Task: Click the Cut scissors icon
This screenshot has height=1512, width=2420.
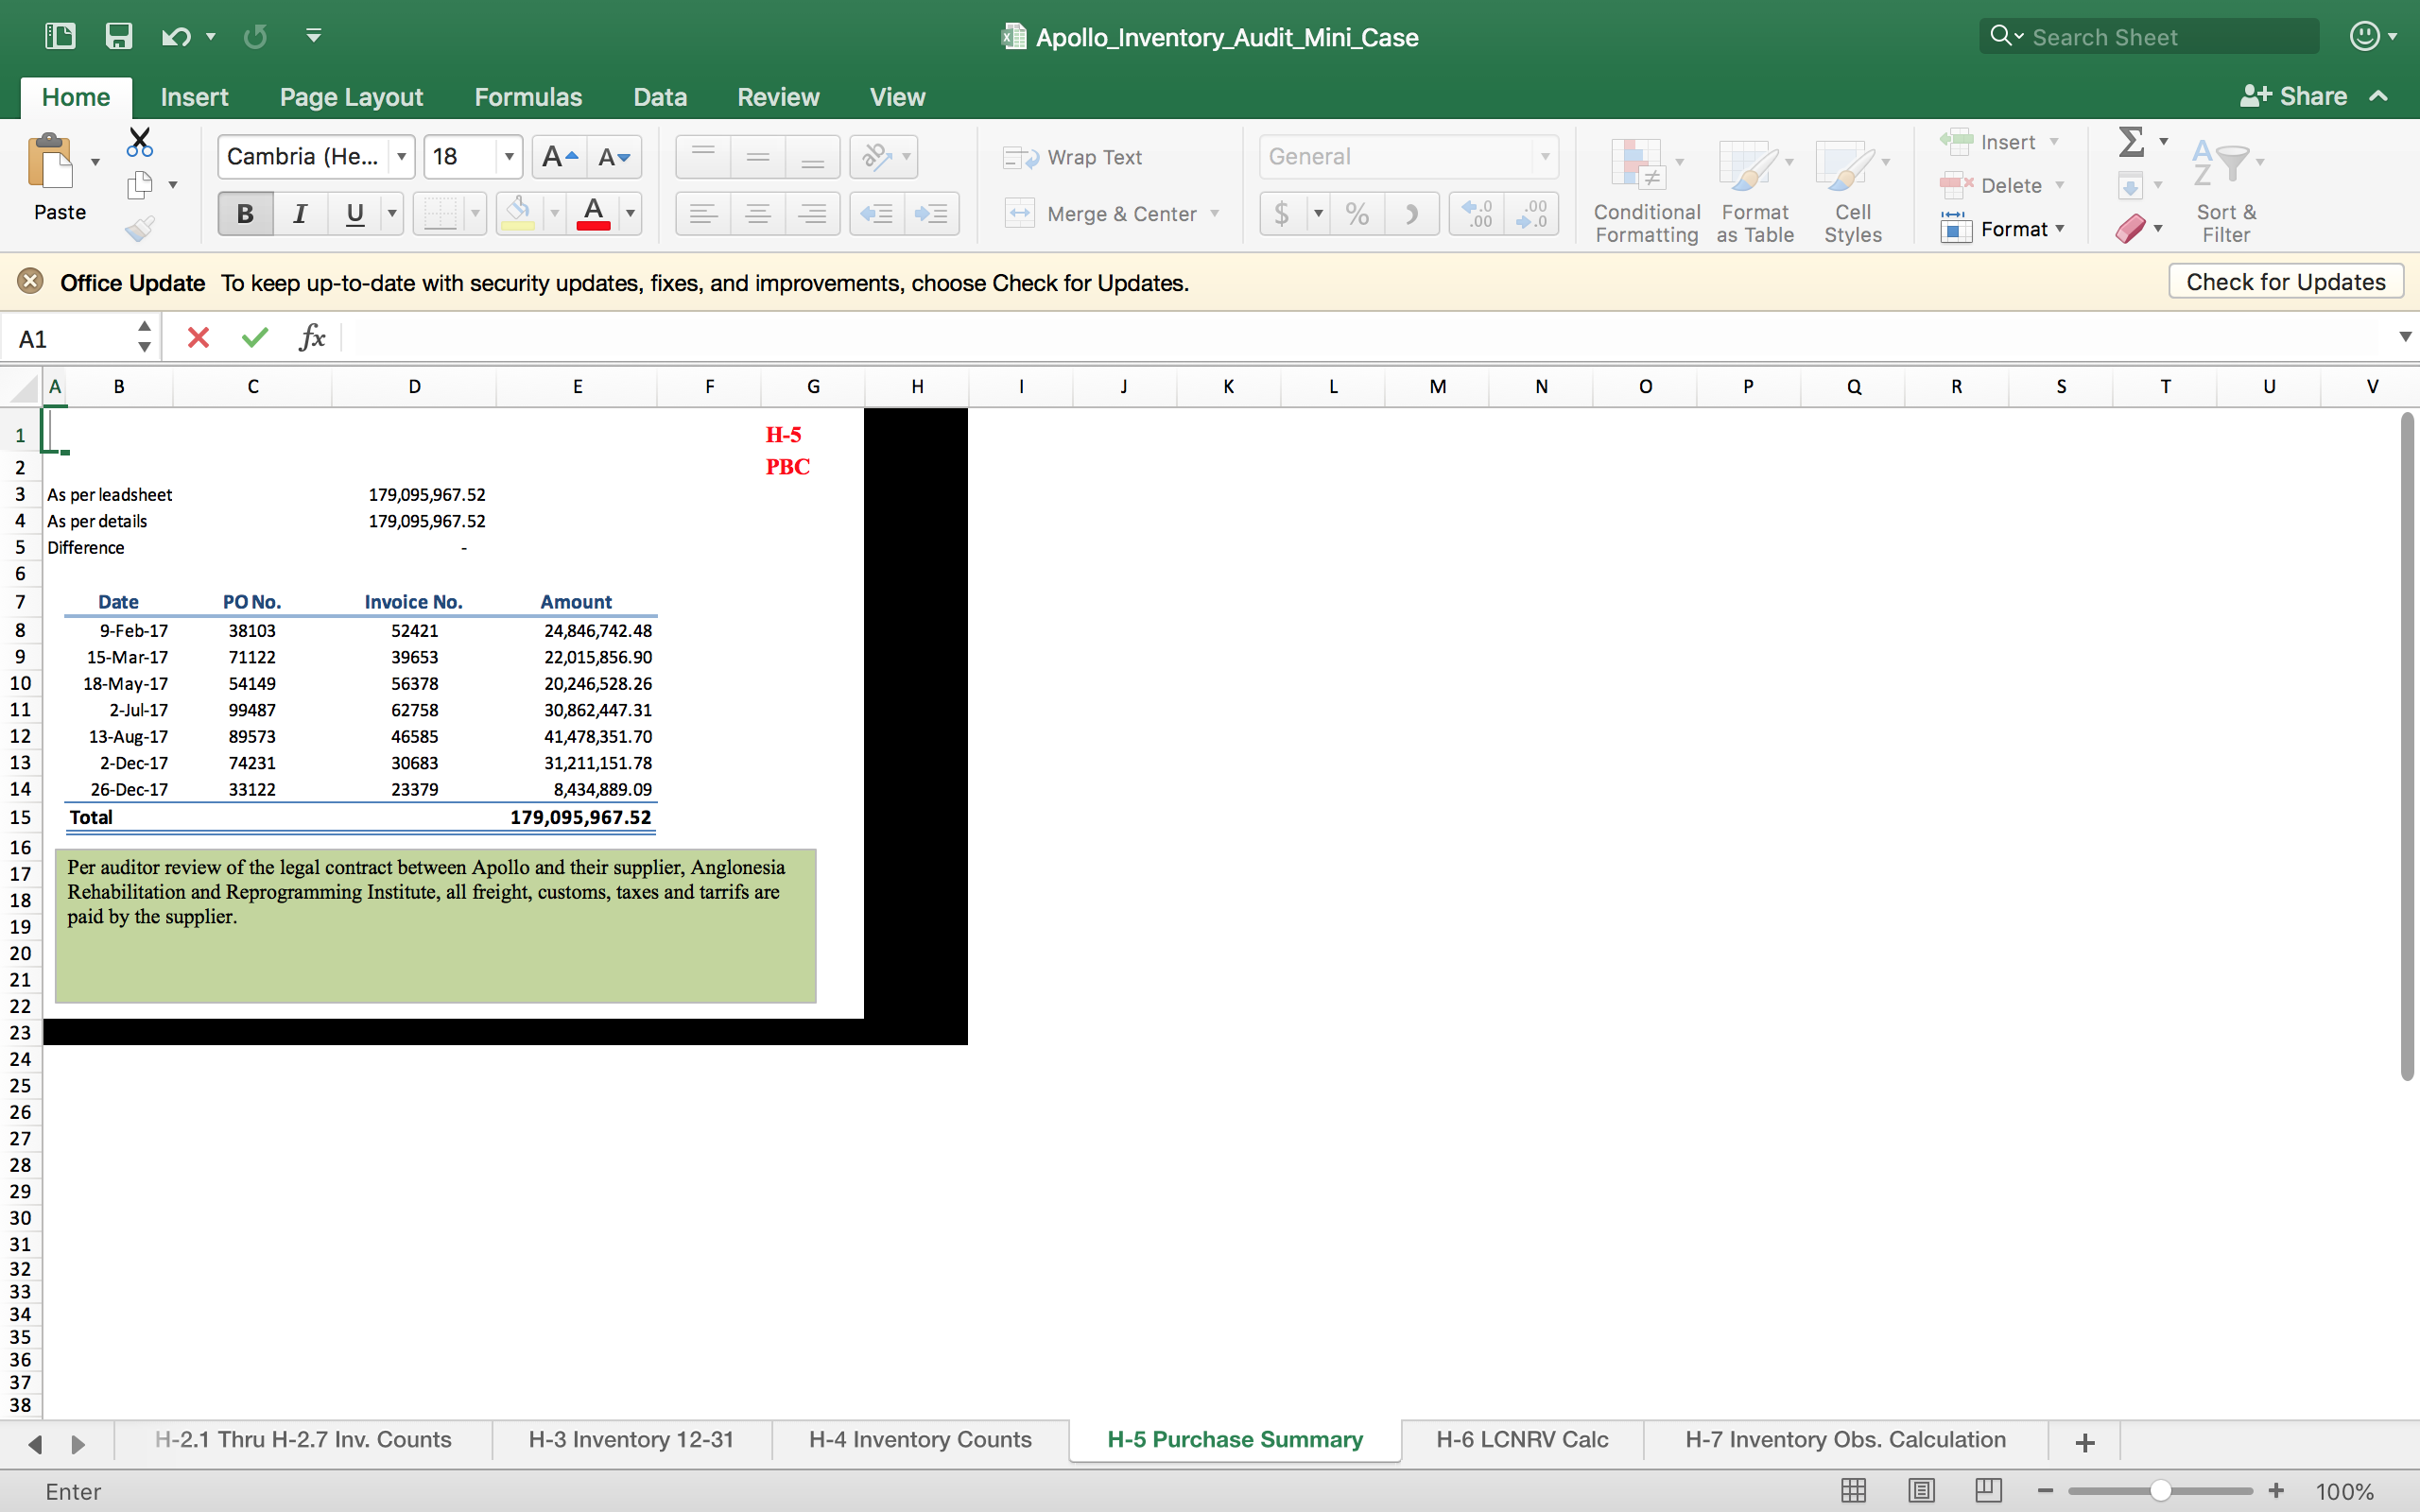Action: click(139, 142)
